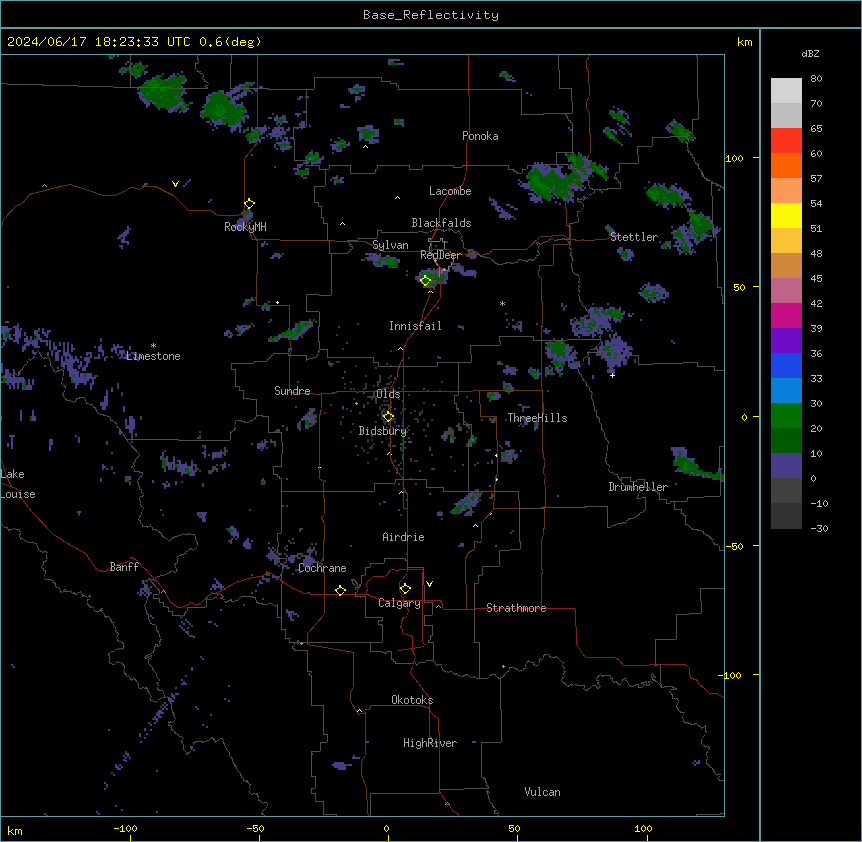Select the timestamp 2024/06/17 18:23:33 UTC
The width and height of the screenshot is (862, 842).
click(x=99, y=42)
